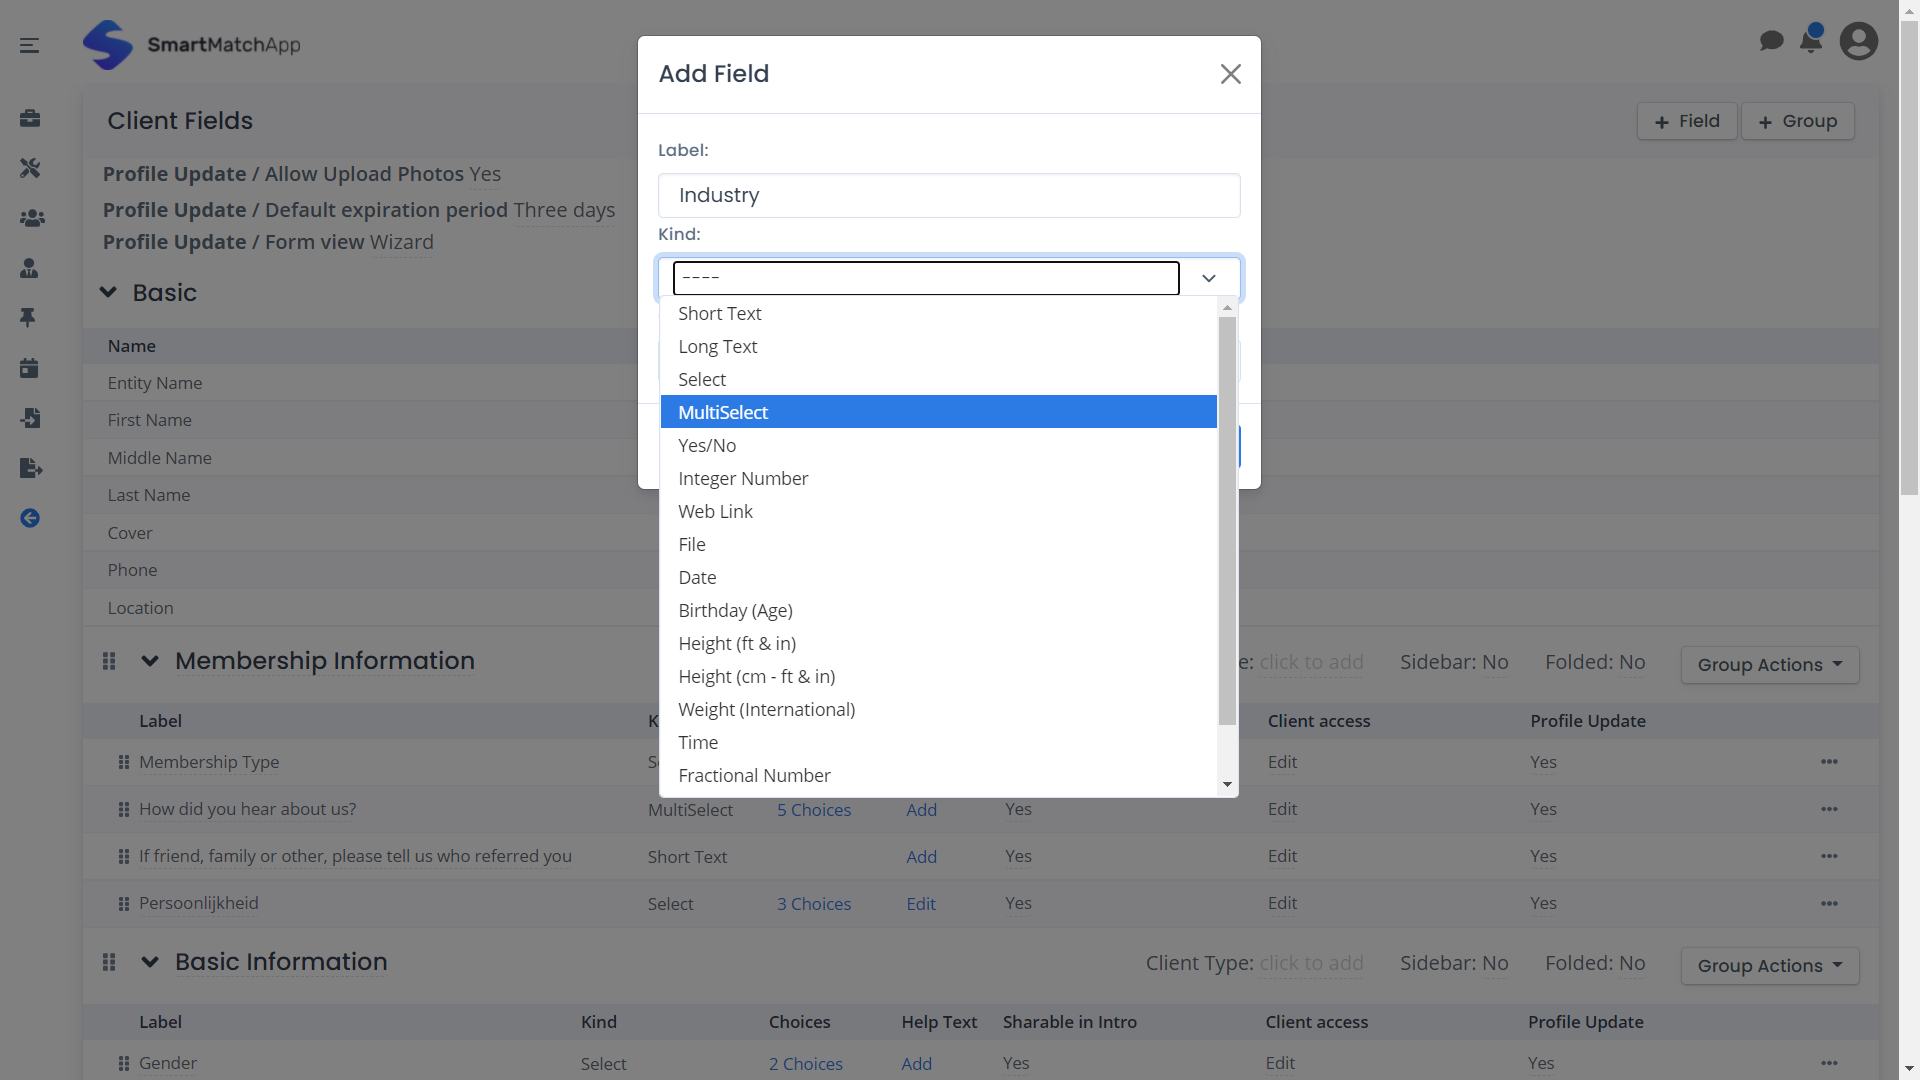Click the dropdown list scrollbar down arrow
The width and height of the screenshot is (1920, 1080).
pyautogui.click(x=1227, y=785)
